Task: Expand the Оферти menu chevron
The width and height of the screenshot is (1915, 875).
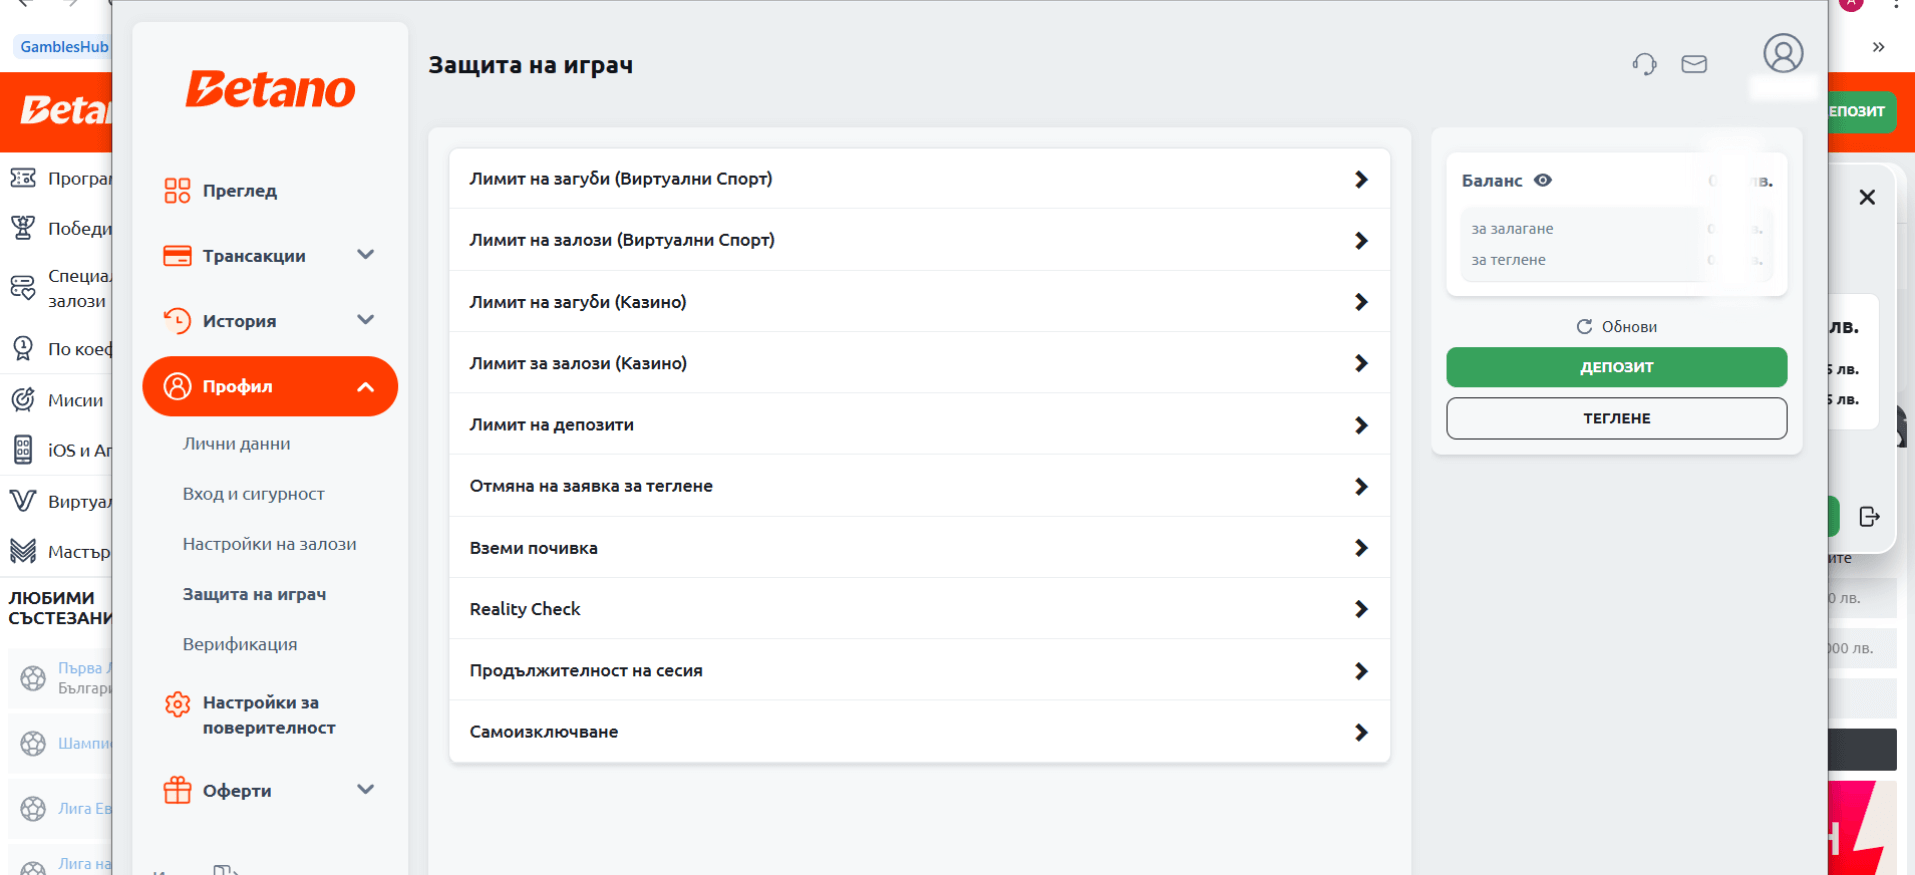Action: (366, 790)
